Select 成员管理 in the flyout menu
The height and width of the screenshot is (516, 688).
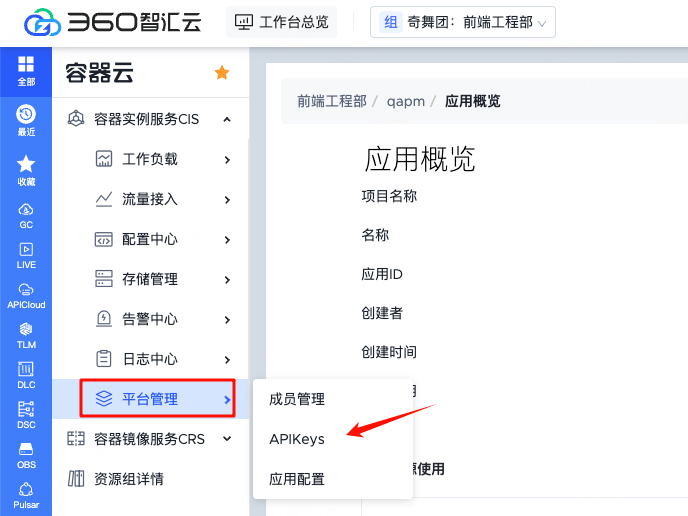pos(297,399)
